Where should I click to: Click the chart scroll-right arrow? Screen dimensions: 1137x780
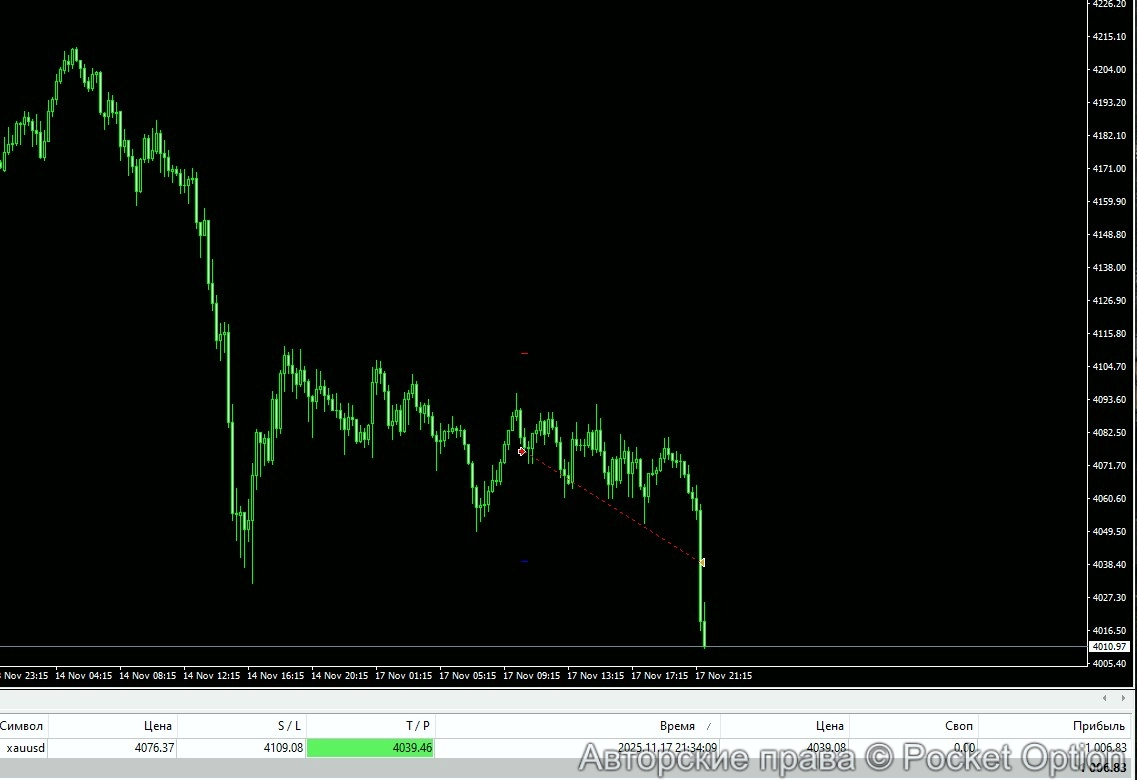(1124, 699)
